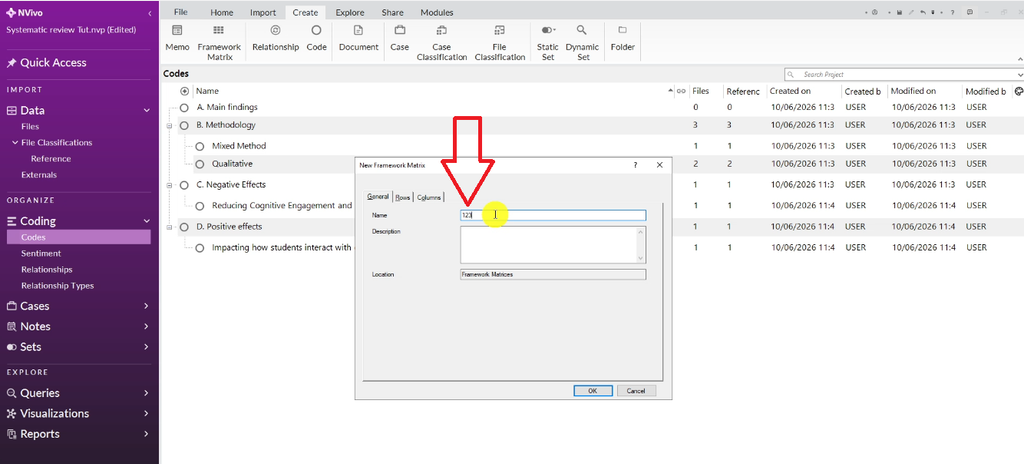The height and width of the screenshot is (464, 1024).
Task: Click the color palette column icon
Action: [x=1019, y=91]
